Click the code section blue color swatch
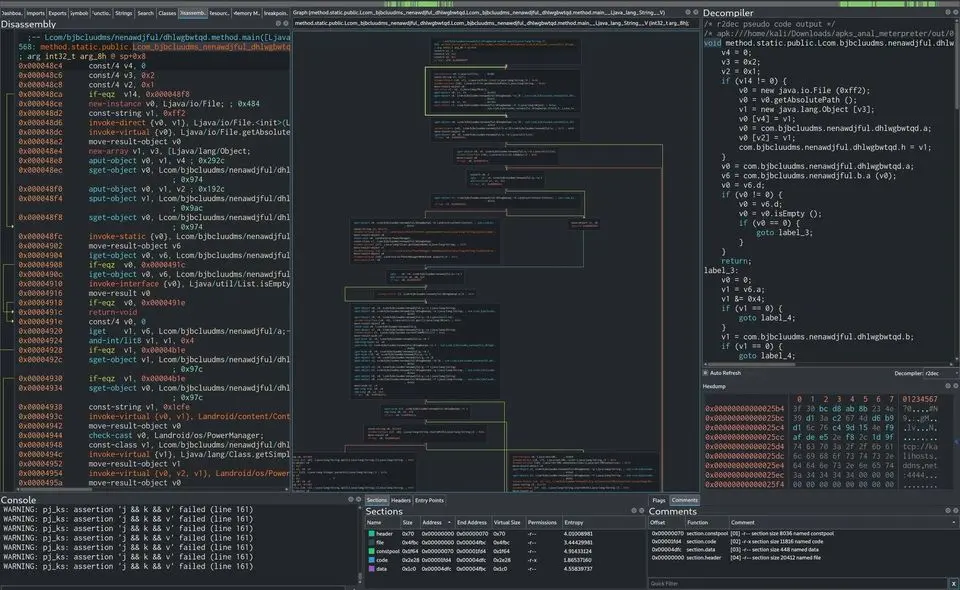The height and width of the screenshot is (590, 960). [x=371, y=560]
